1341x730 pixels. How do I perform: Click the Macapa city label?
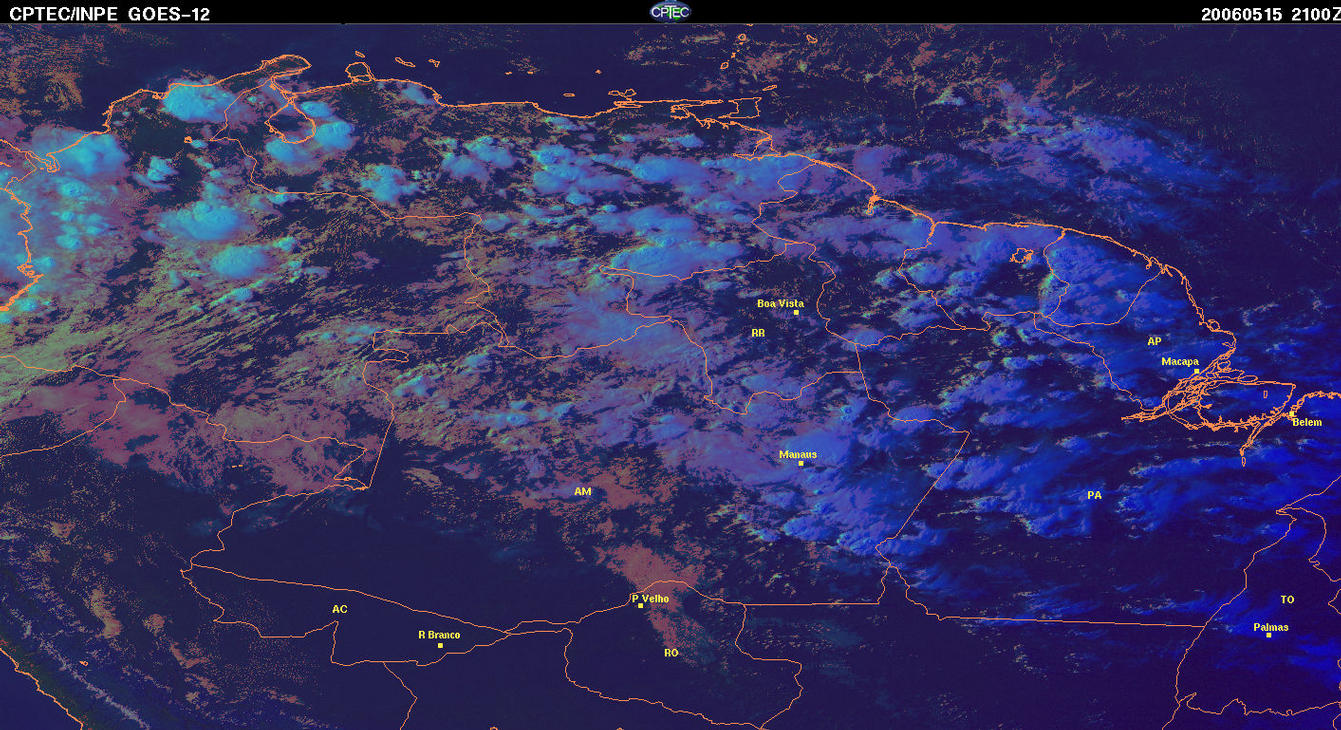click(x=1180, y=361)
